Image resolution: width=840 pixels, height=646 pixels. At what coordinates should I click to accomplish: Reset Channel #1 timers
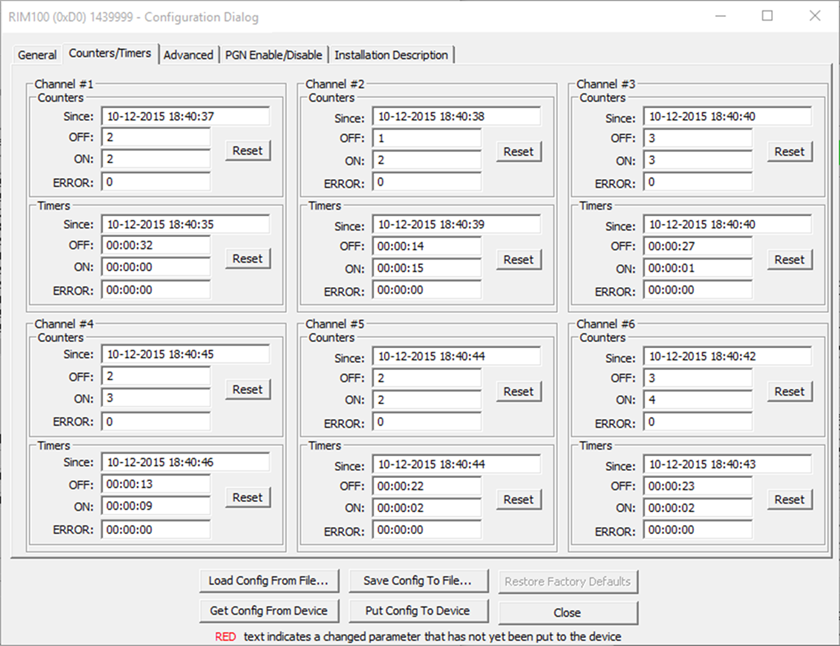pyautogui.click(x=247, y=258)
